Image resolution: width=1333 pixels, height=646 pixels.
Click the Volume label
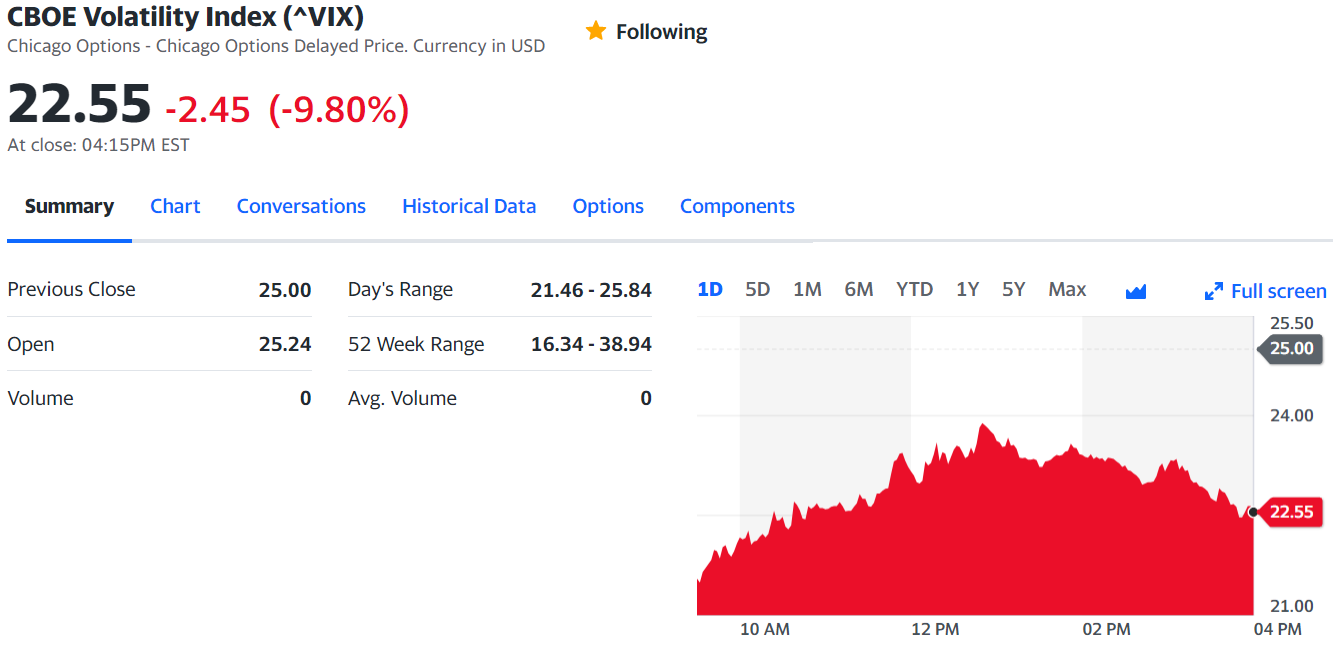point(40,398)
